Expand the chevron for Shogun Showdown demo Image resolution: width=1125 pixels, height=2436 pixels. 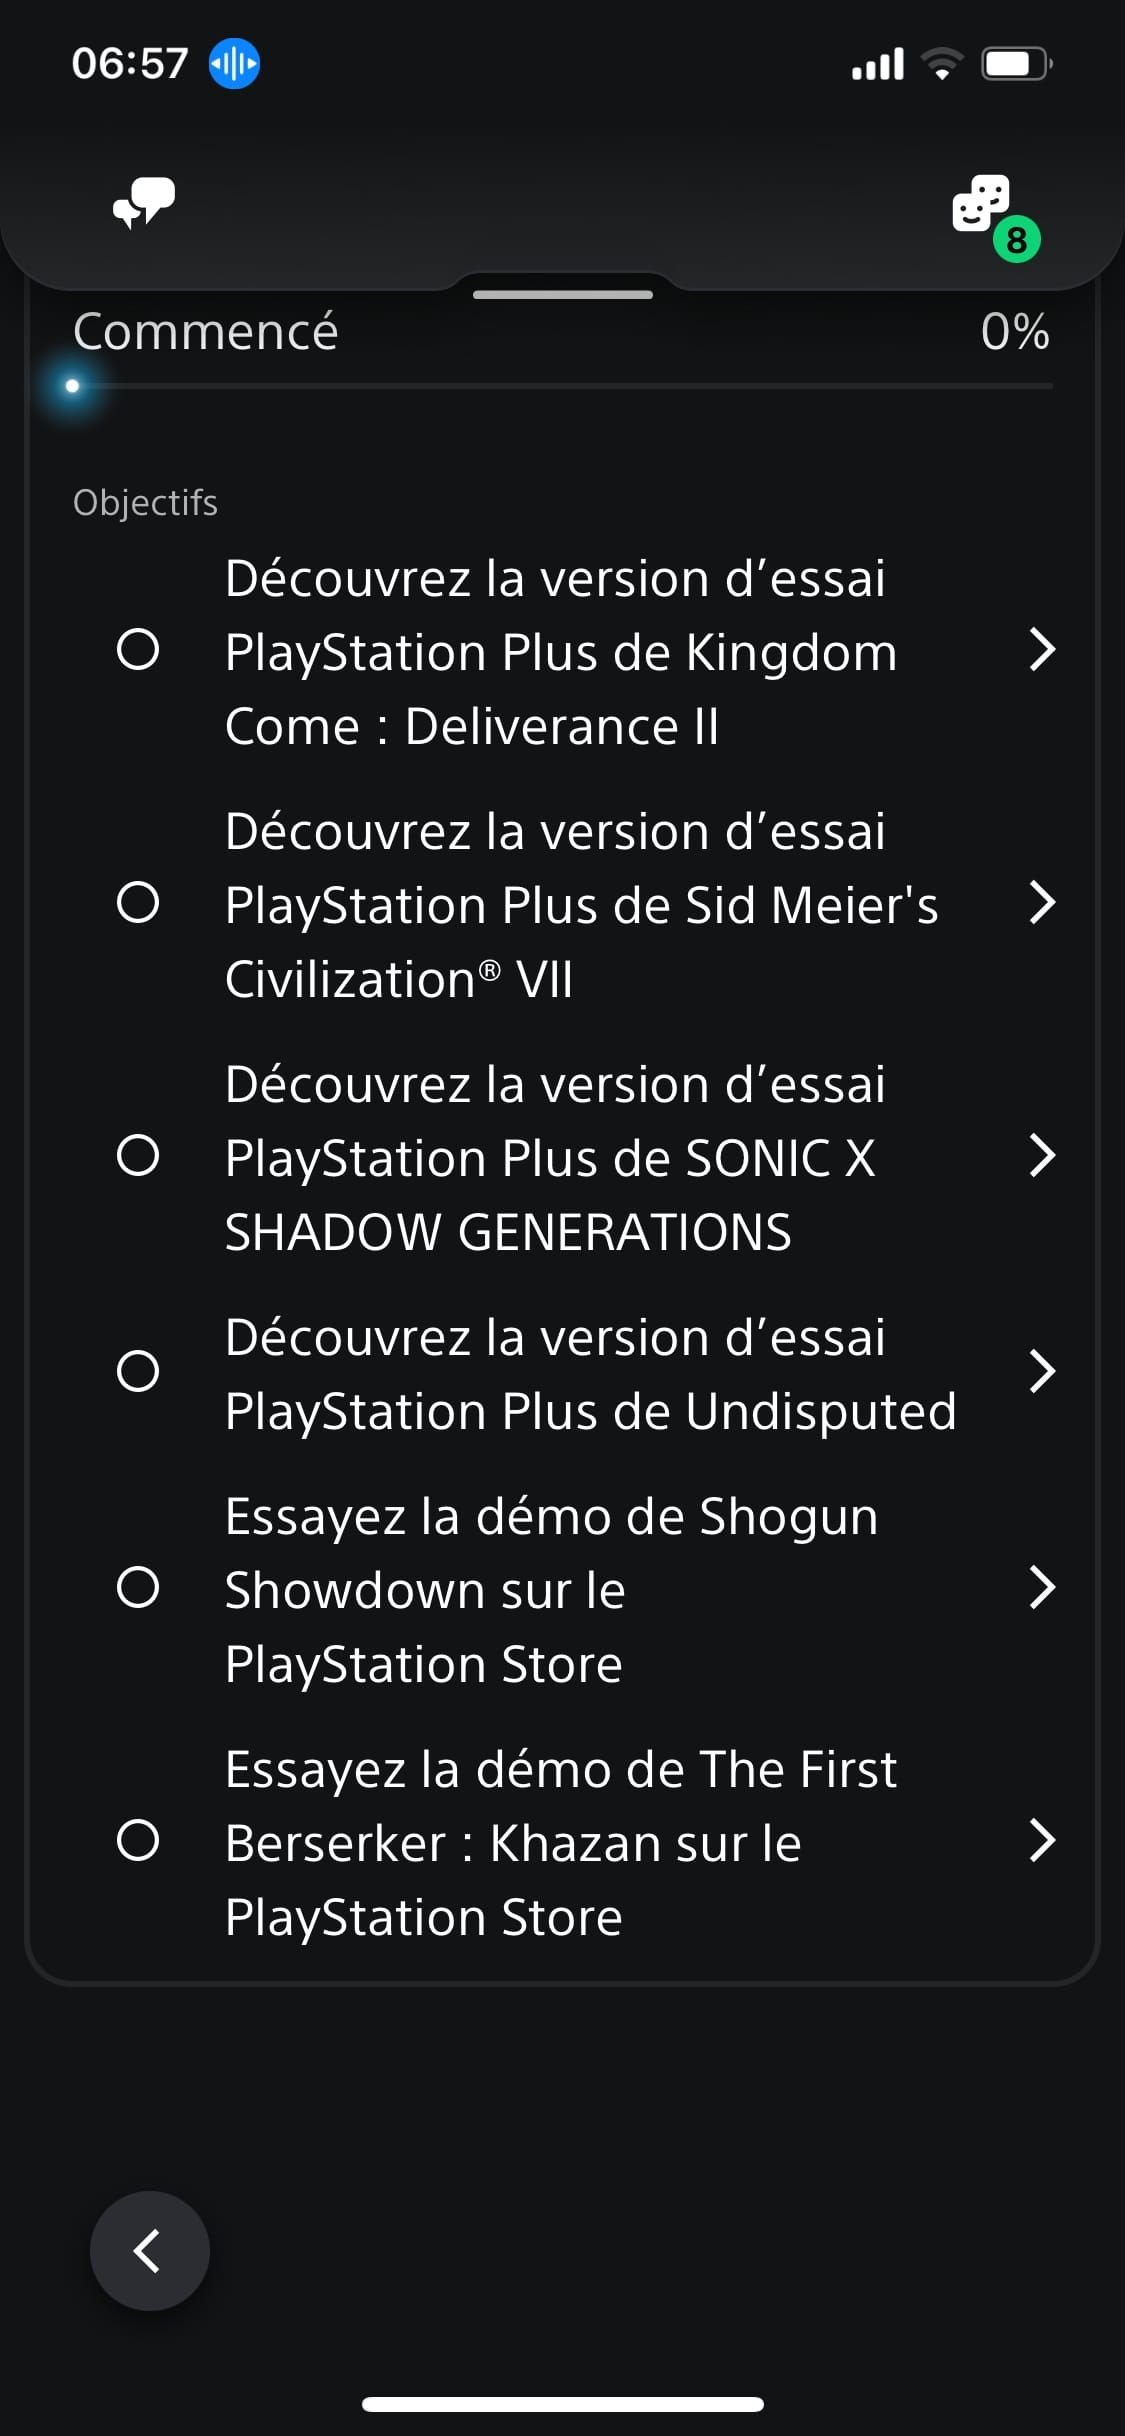pyautogui.click(x=1042, y=1587)
